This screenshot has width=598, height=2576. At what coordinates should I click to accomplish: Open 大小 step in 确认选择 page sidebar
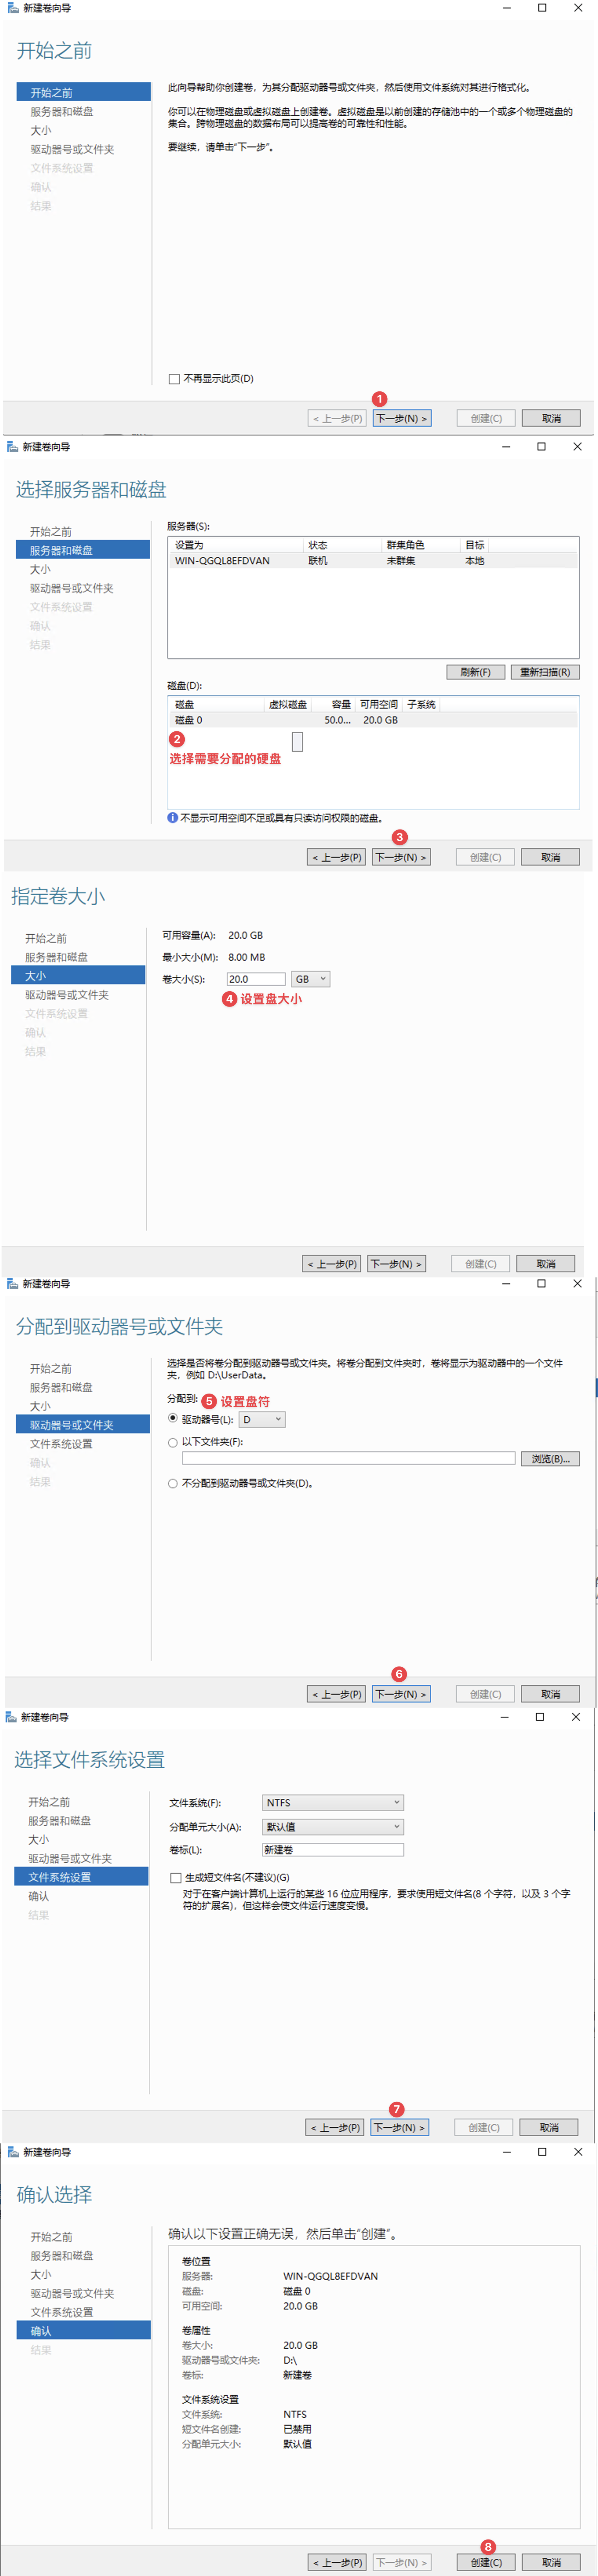(x=41, y=2274)
